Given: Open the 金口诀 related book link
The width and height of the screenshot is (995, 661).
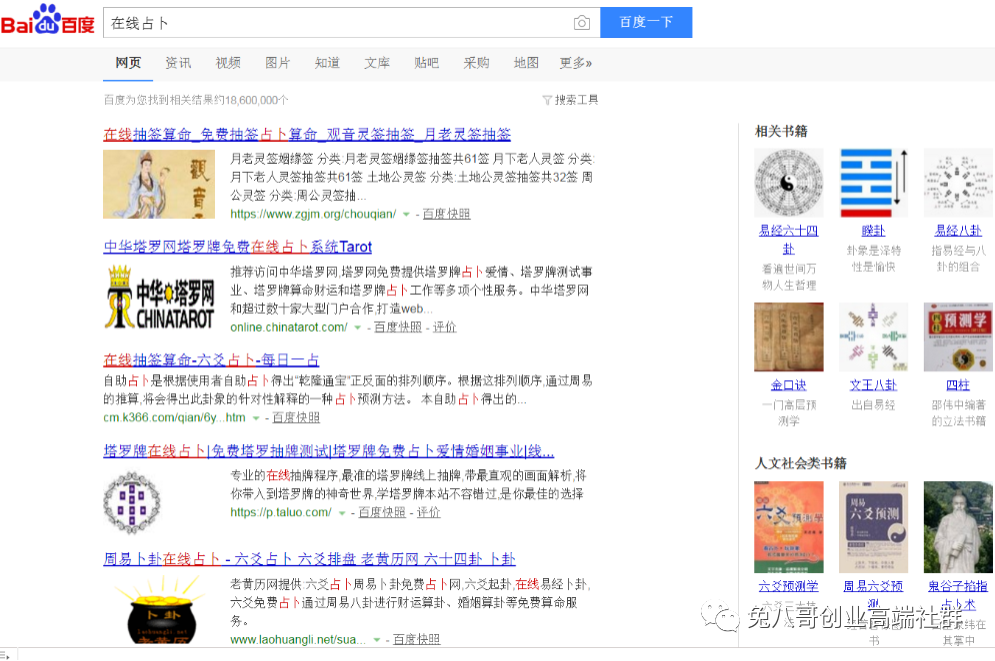Looking at the screenshot, I should pos(788,385).
